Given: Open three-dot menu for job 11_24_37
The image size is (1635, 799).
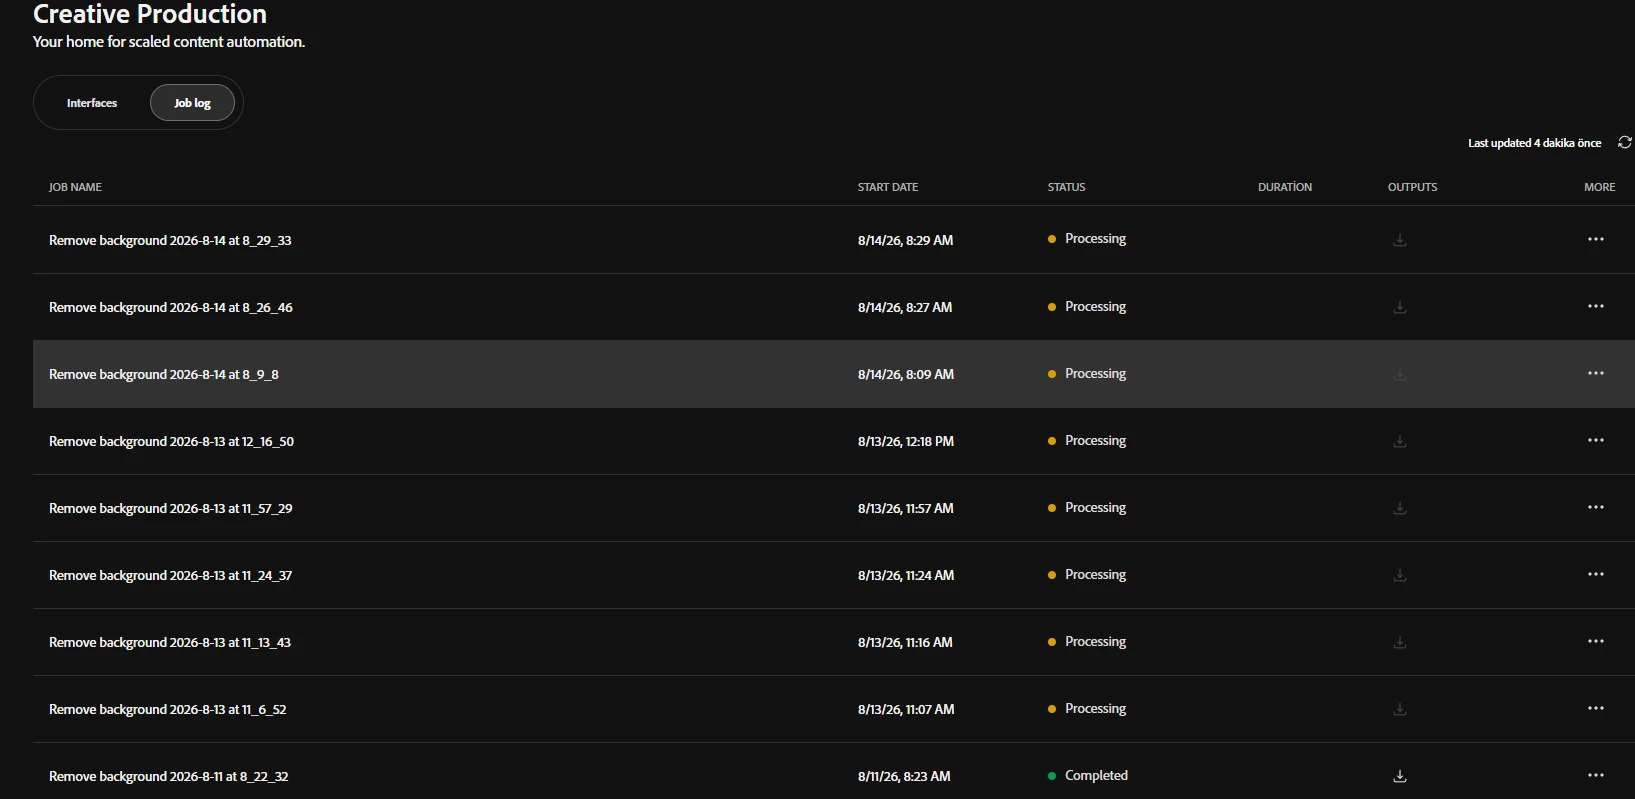Looking at the screenshot, I should (1596, 574).
